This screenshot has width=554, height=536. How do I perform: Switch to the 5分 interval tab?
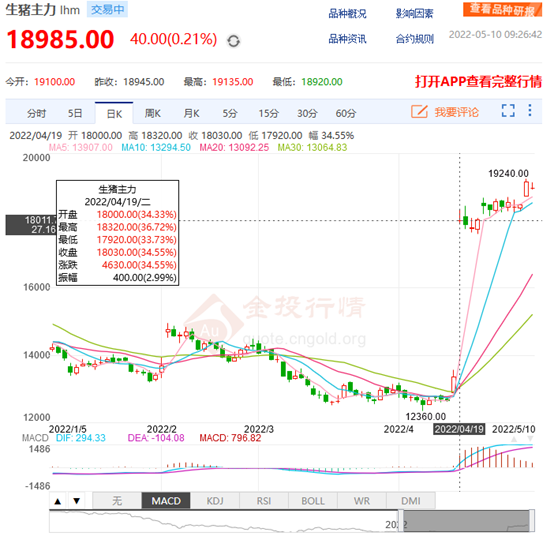(x=230, y=113)
